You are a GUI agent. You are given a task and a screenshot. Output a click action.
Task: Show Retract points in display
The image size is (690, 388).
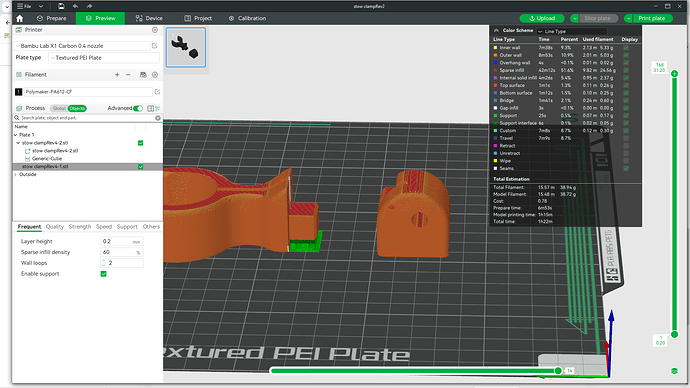point(626,146)
